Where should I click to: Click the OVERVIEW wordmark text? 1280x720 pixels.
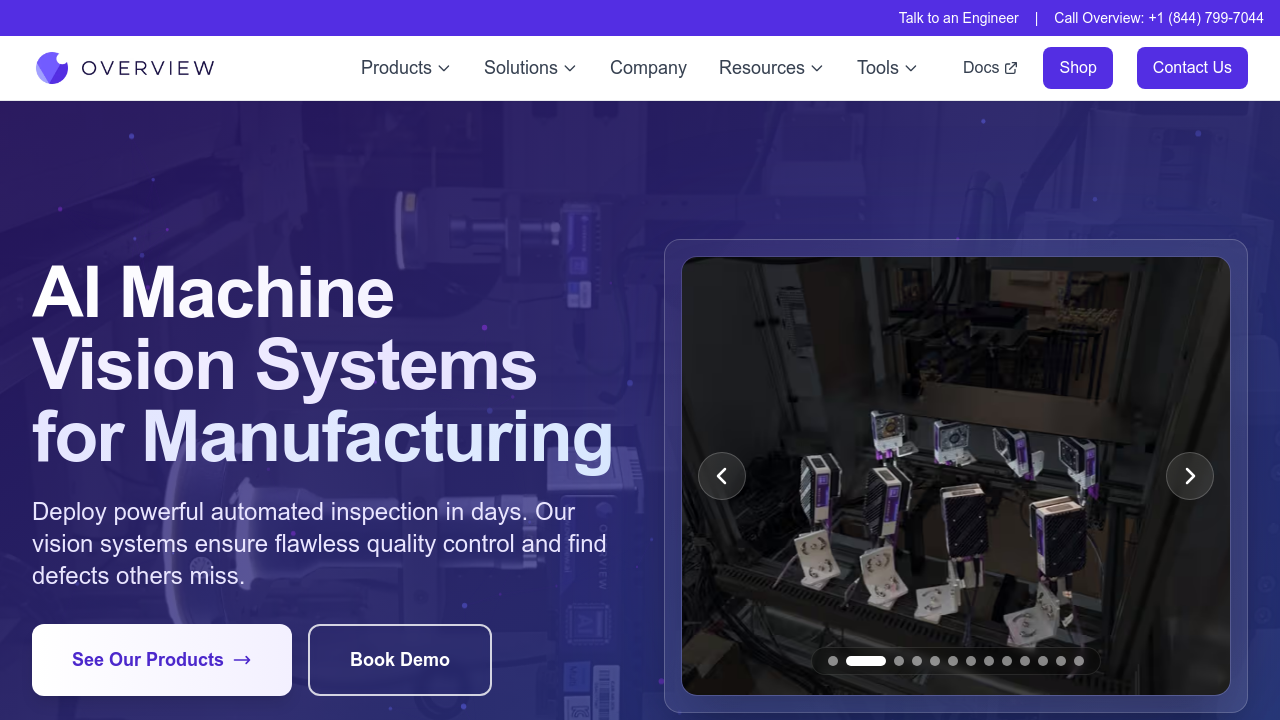148,68
